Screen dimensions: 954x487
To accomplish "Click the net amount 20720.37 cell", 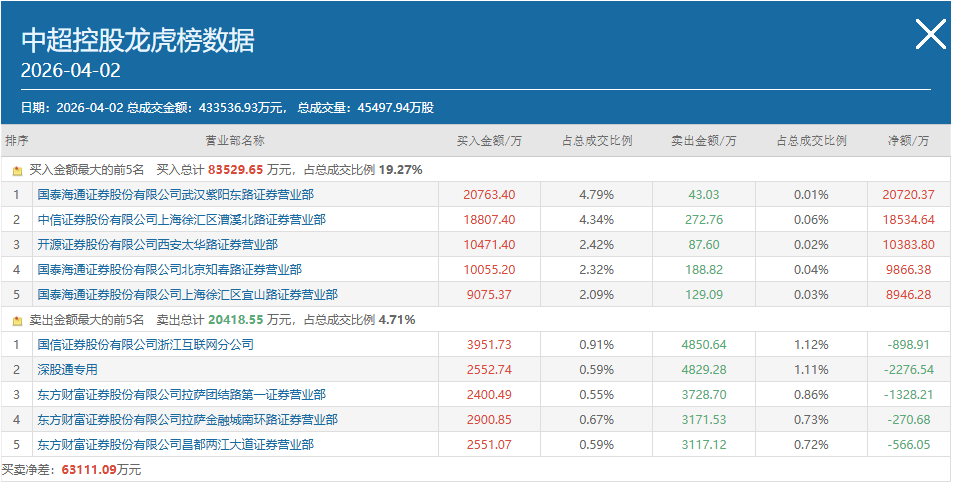I will coord(908,195).
